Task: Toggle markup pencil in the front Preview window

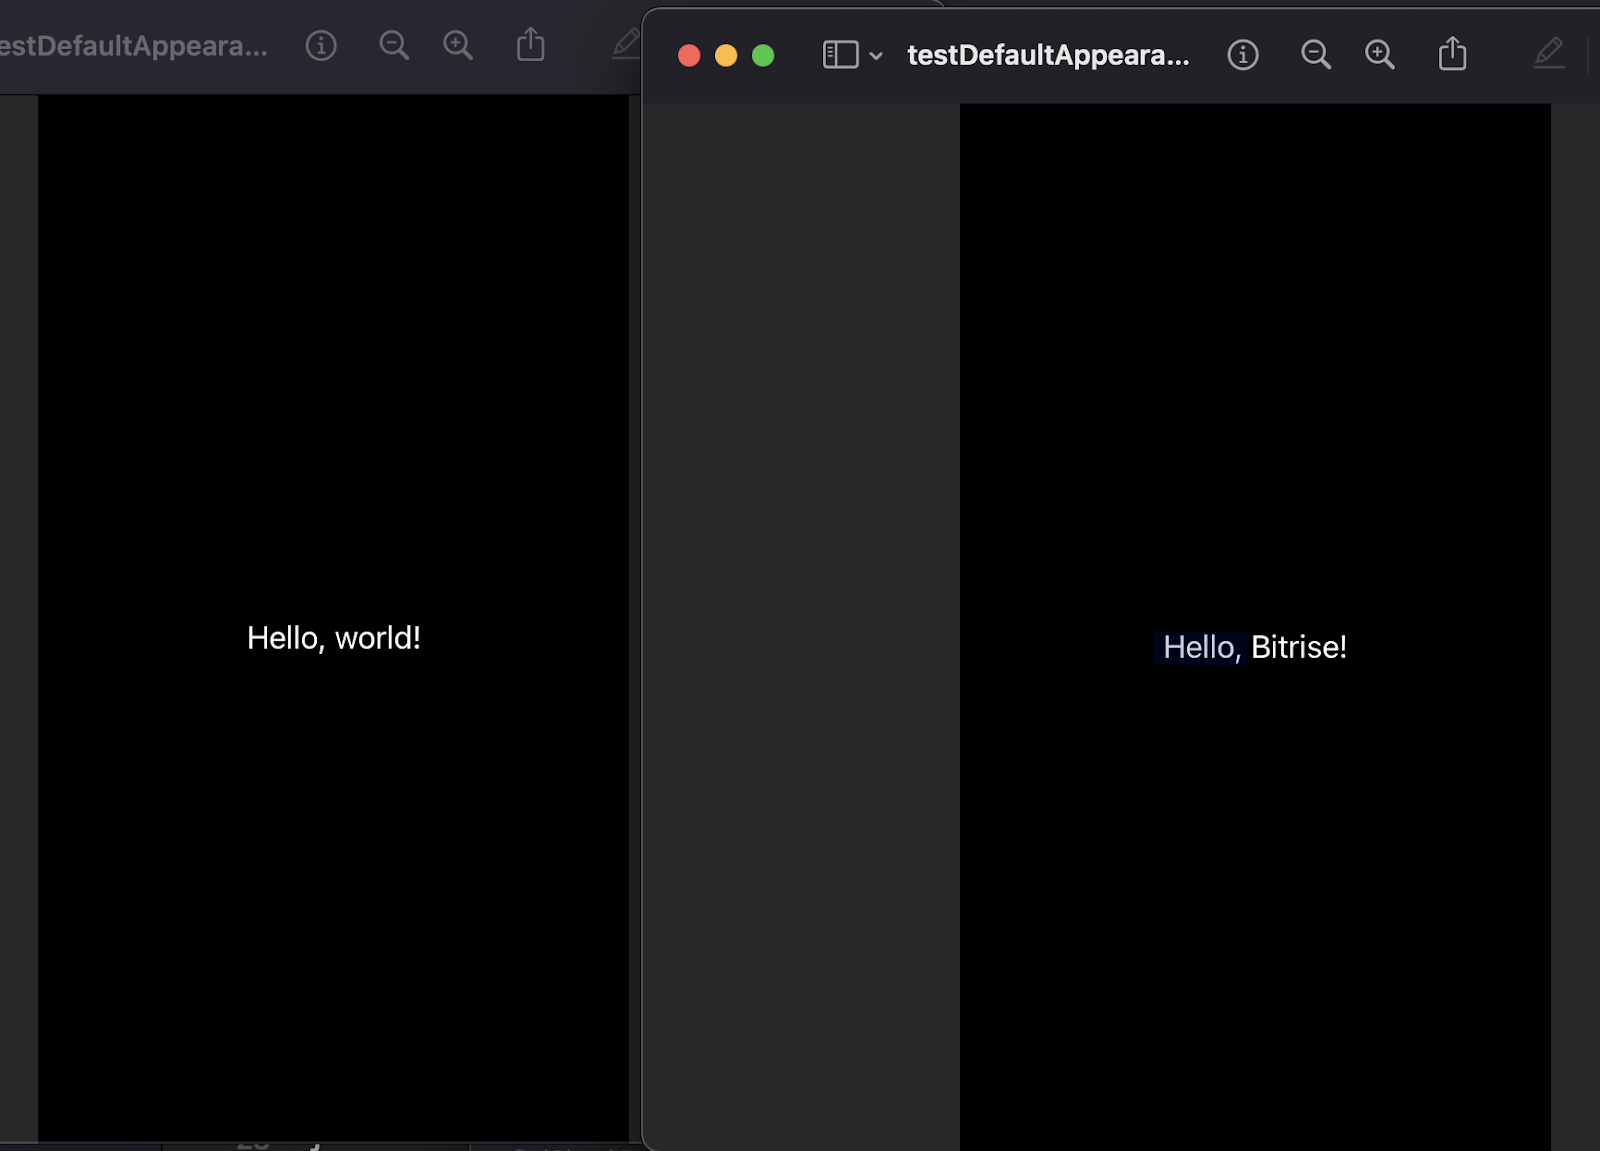Action: [x=1549, y=53]
